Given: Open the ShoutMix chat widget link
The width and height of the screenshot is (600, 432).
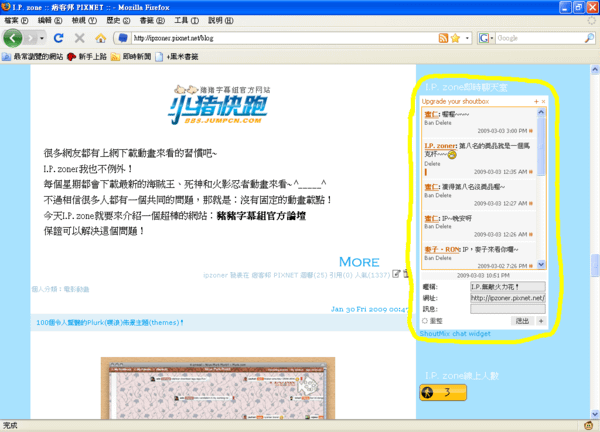Looking at the screenshot, I should (x=455, y=334).
